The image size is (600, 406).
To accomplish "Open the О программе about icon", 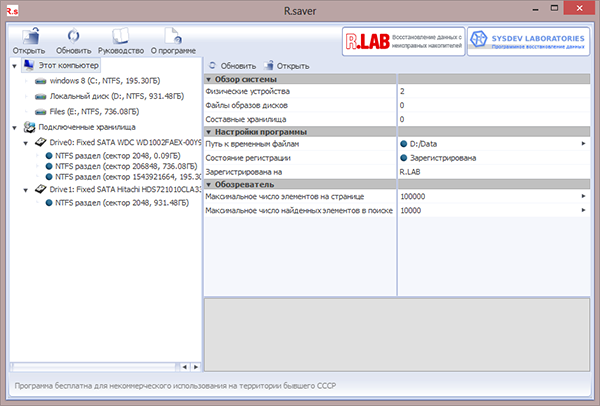I will (x=173, y=36).
